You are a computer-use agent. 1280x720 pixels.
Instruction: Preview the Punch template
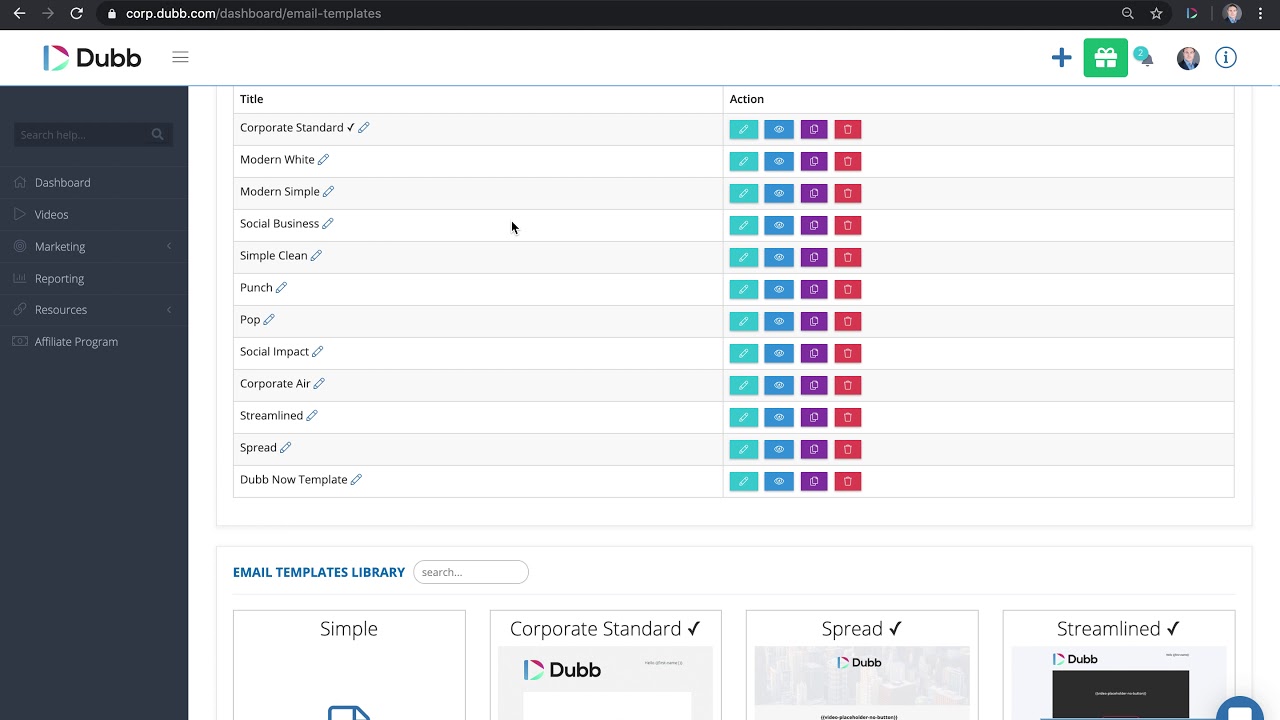click(x=779, y=289)
